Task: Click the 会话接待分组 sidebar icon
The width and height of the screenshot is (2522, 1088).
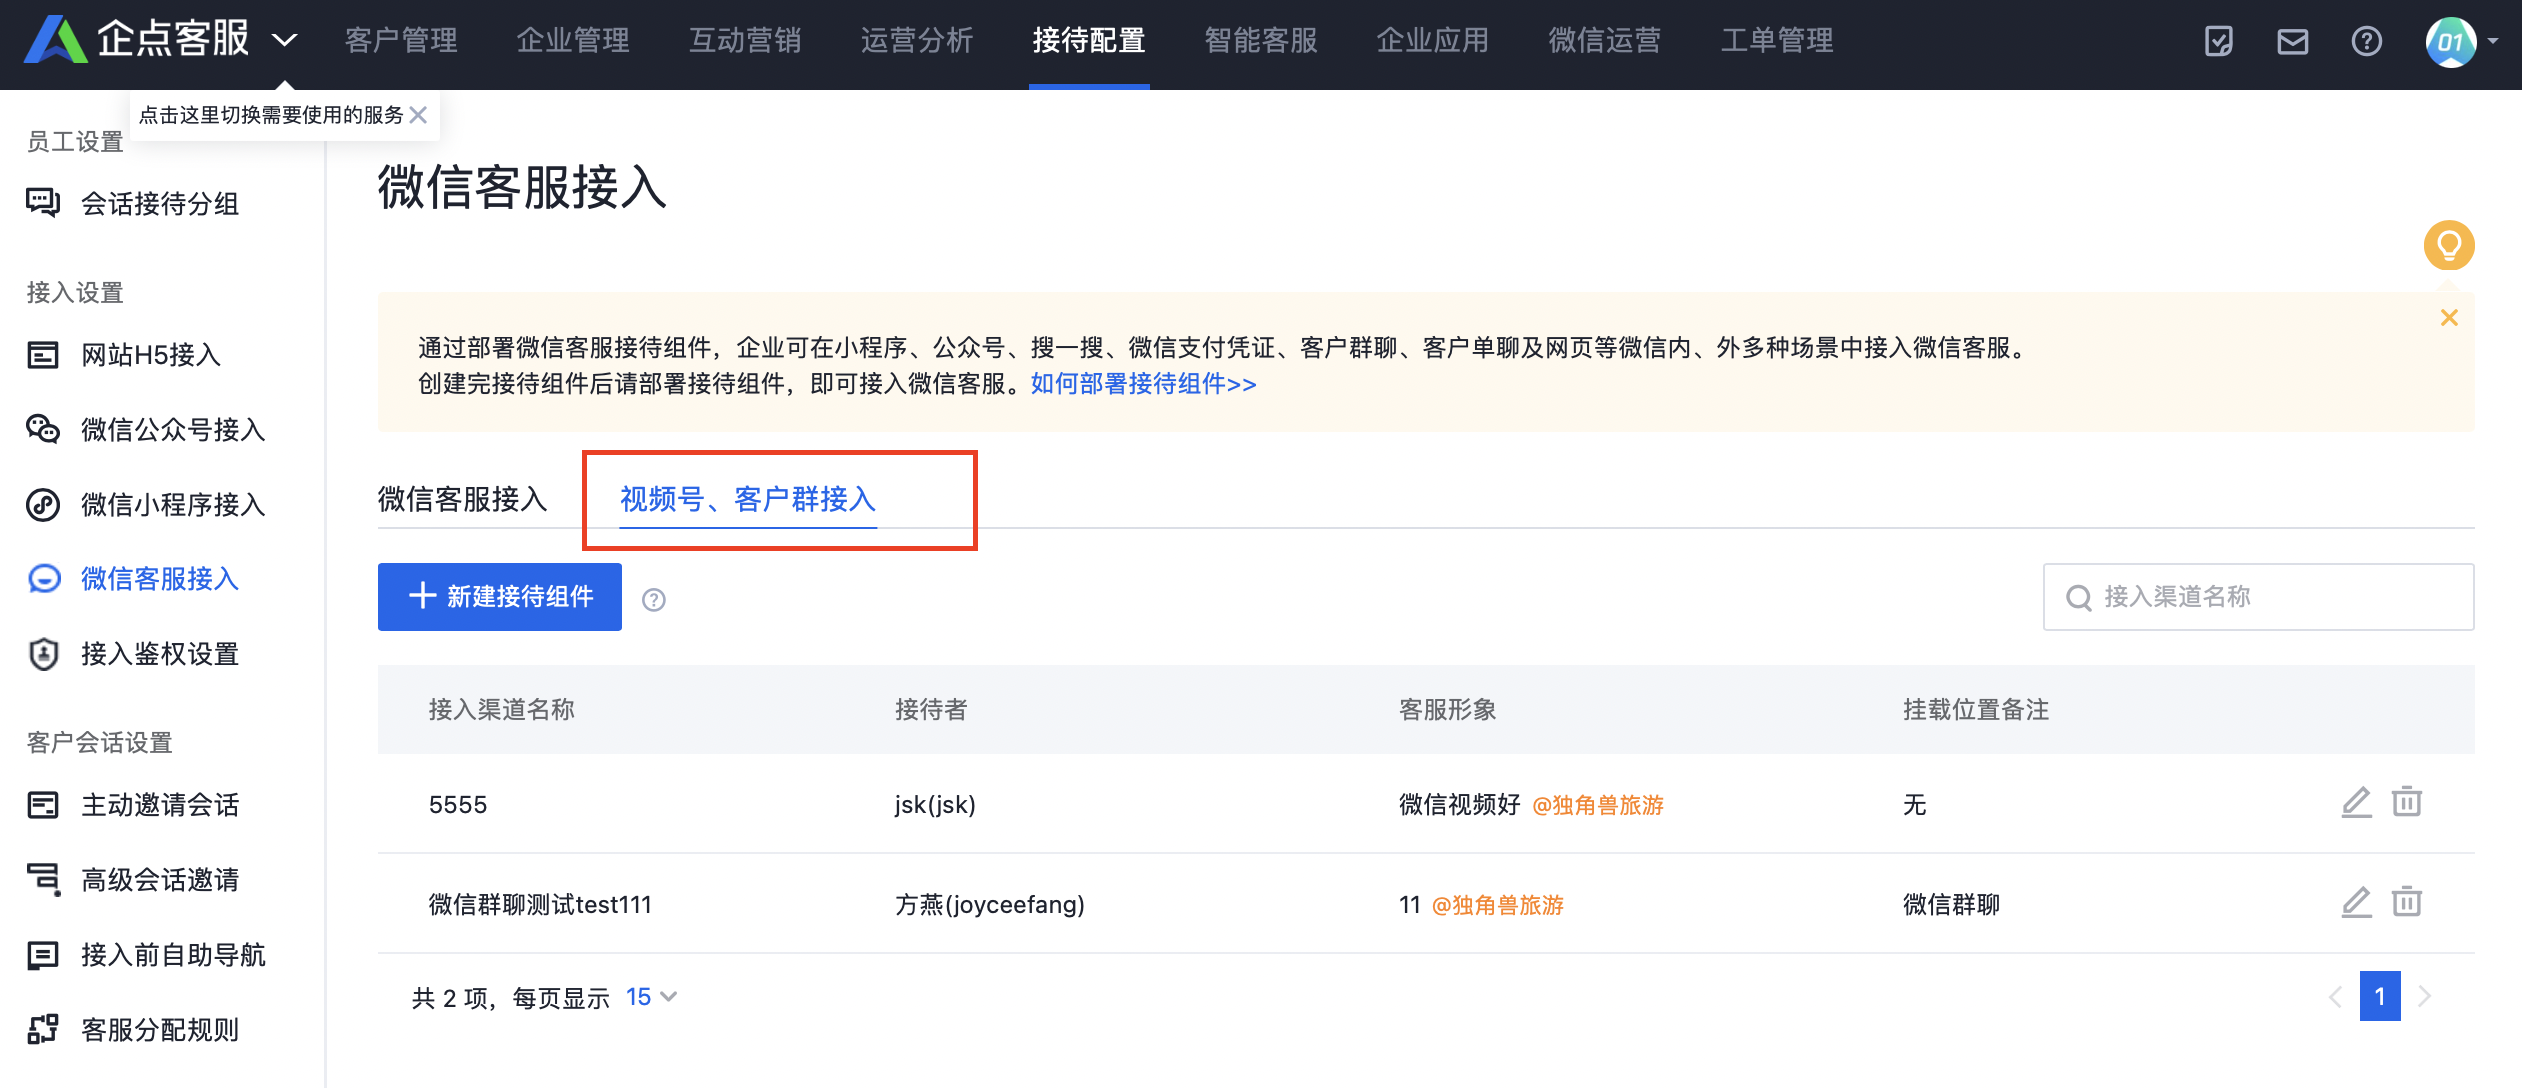Action: coord(43,204)
